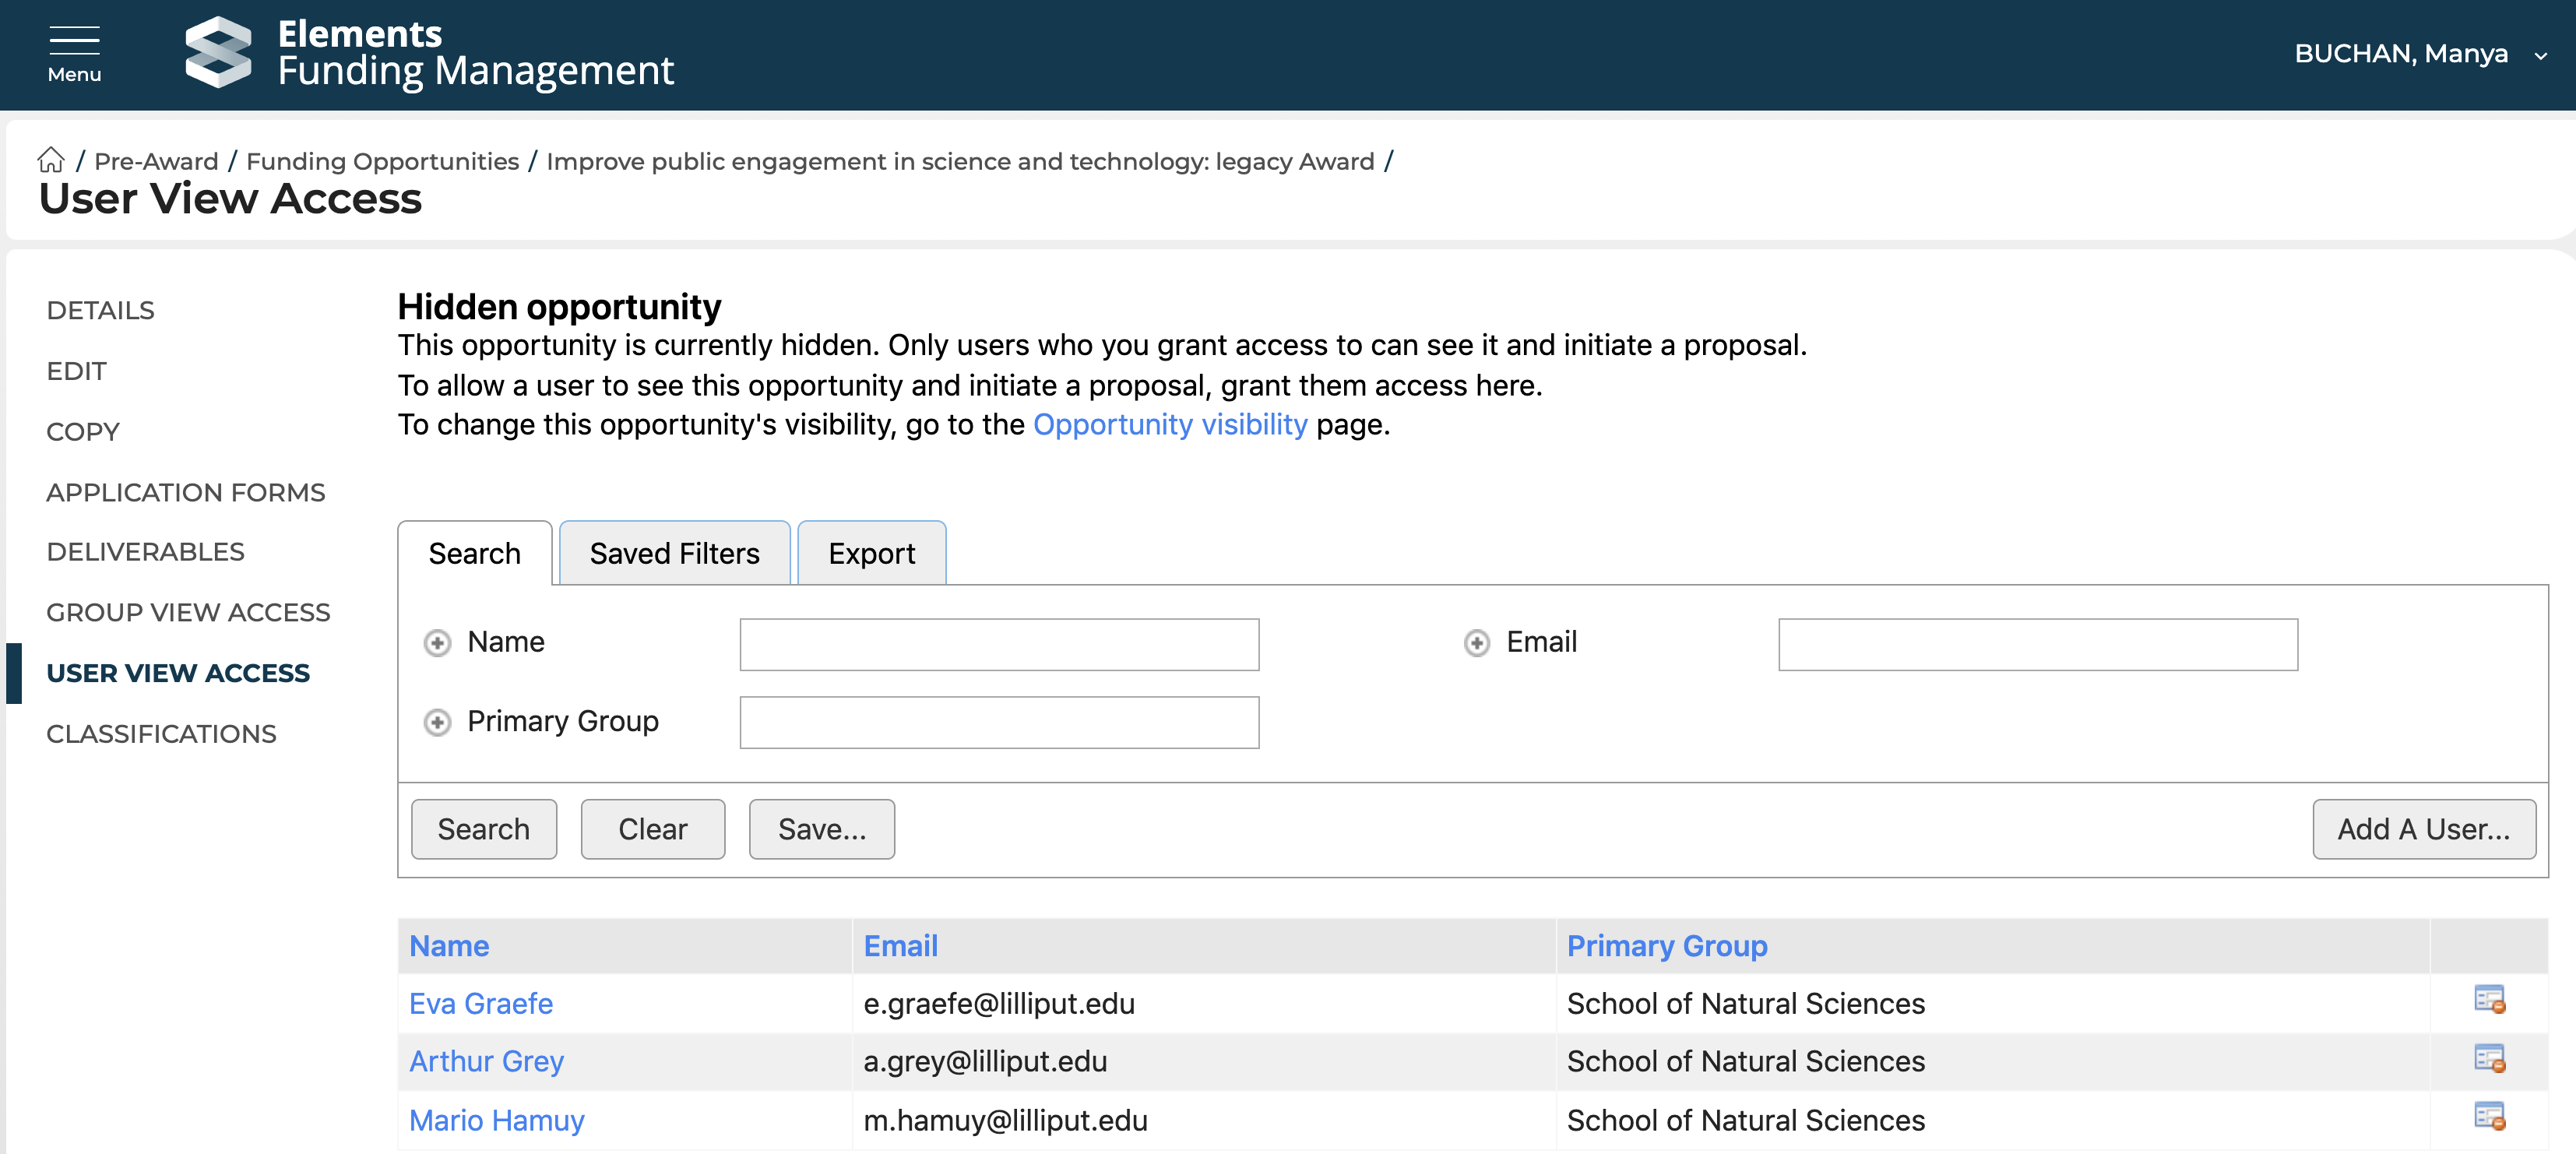This screenshot has height=1154, width=2576.
Task: Expand the Email filter plus icon
Action: (1476, 643)
